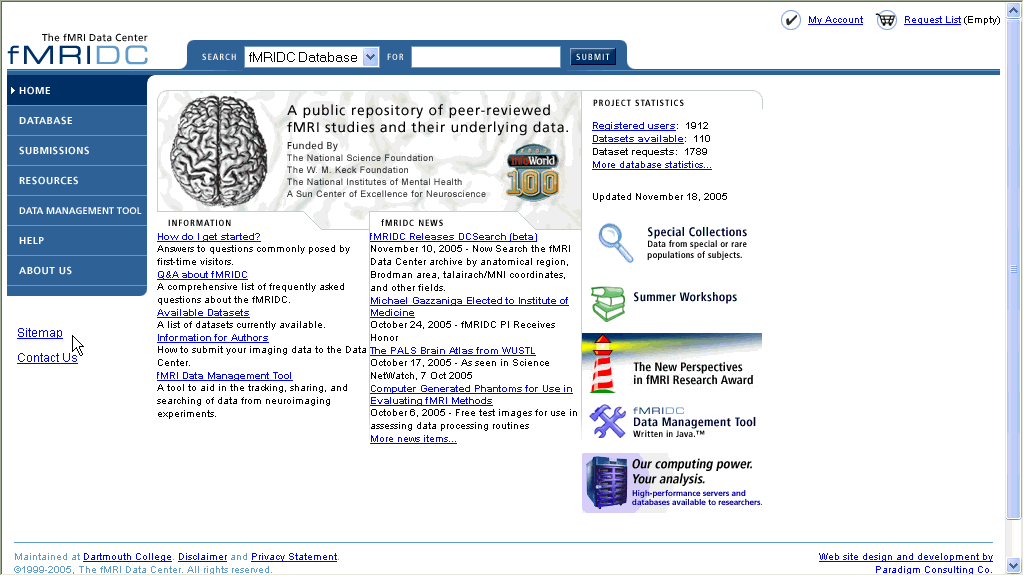Image resolution: width=1024 pixels, height=576 pixels.
Task: Click the My Account checkmark icon
Action: 791,21
